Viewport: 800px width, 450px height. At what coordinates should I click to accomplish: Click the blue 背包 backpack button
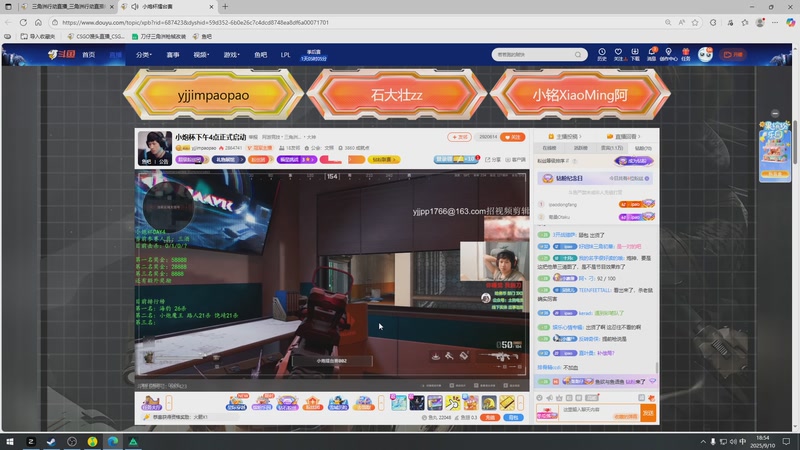513,417
